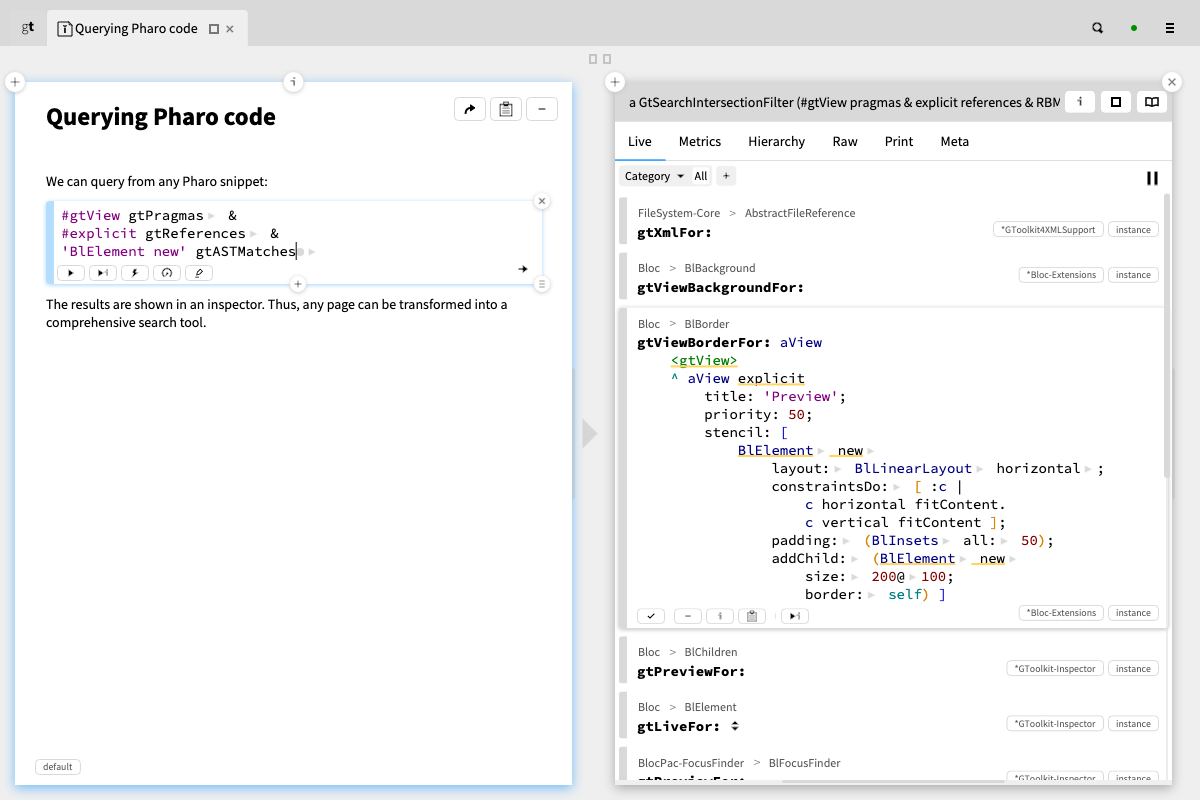This screenshot has height=800, width=1200.
Task: Click the green status dot indicator
Action: click(1134, 28)
